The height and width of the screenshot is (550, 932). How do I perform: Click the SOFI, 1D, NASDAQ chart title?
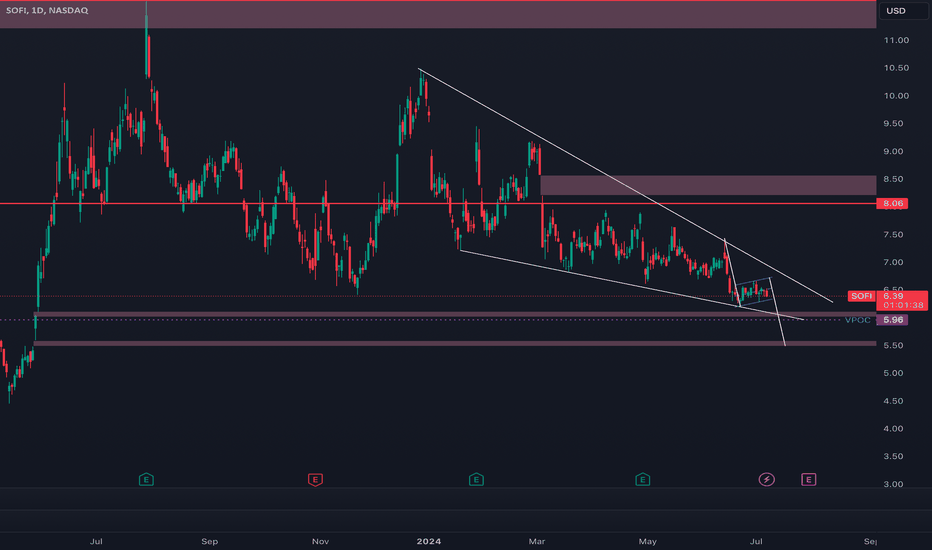[x=47, y=10]
